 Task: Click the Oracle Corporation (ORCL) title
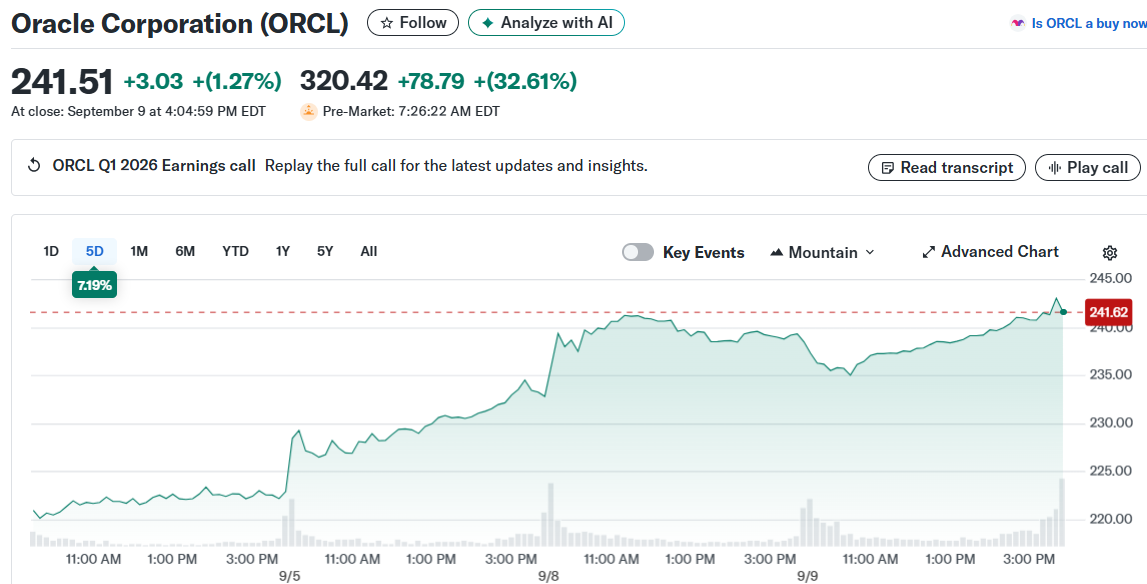coord(179,23)
